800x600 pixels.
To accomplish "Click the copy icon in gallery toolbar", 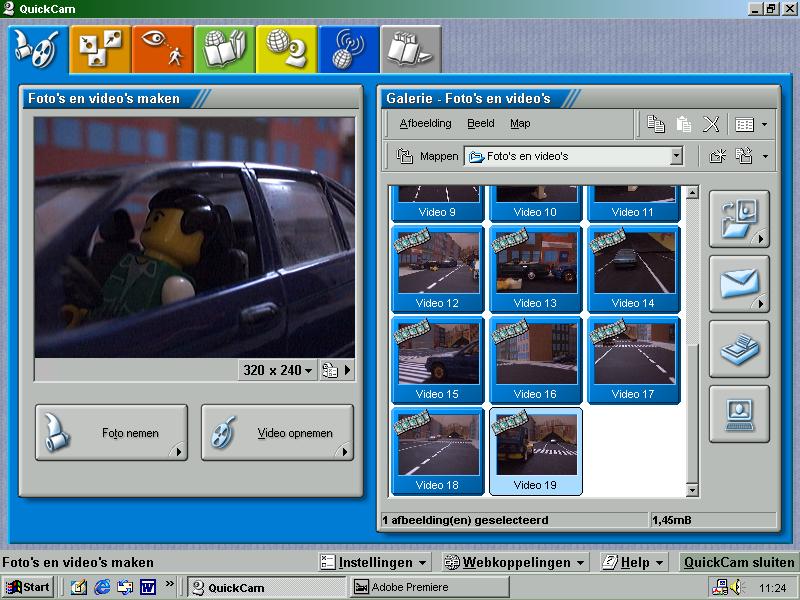I will 655,124.
